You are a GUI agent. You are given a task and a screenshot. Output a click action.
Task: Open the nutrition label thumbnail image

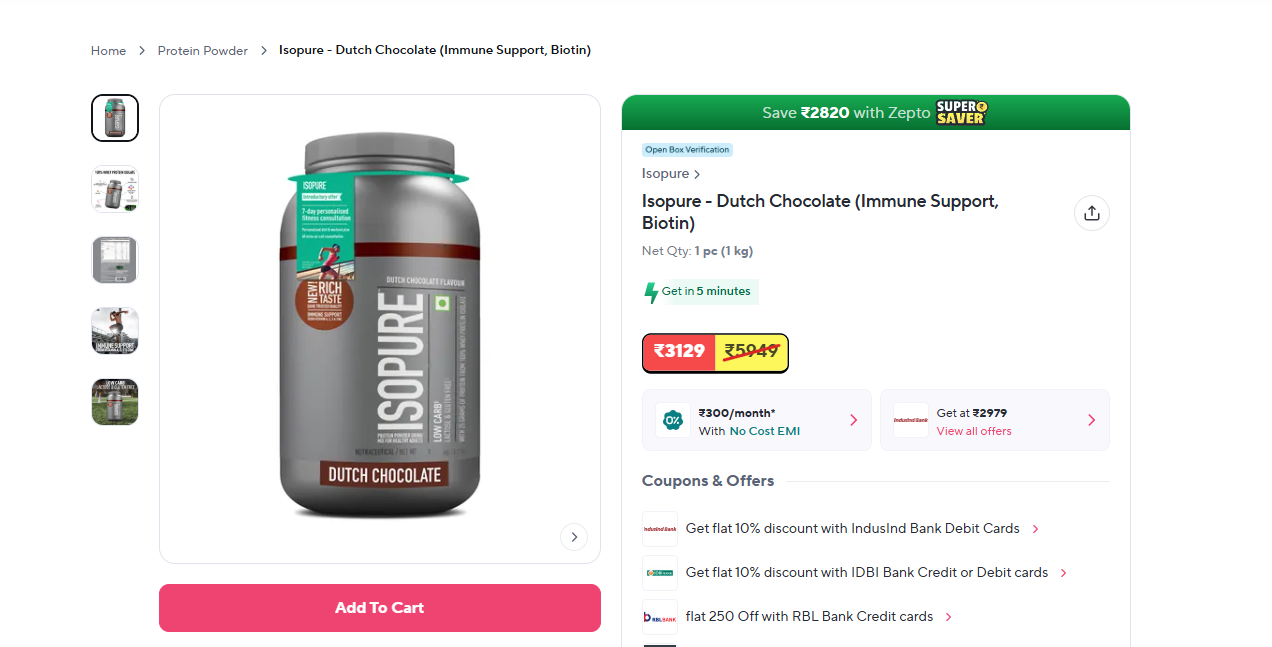pyautogui.click(x=115, y=260)
